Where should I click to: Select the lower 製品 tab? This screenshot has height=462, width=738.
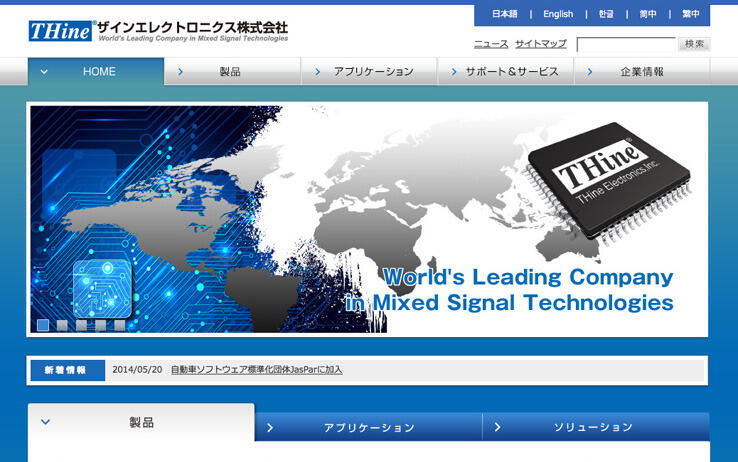[141, 422]
